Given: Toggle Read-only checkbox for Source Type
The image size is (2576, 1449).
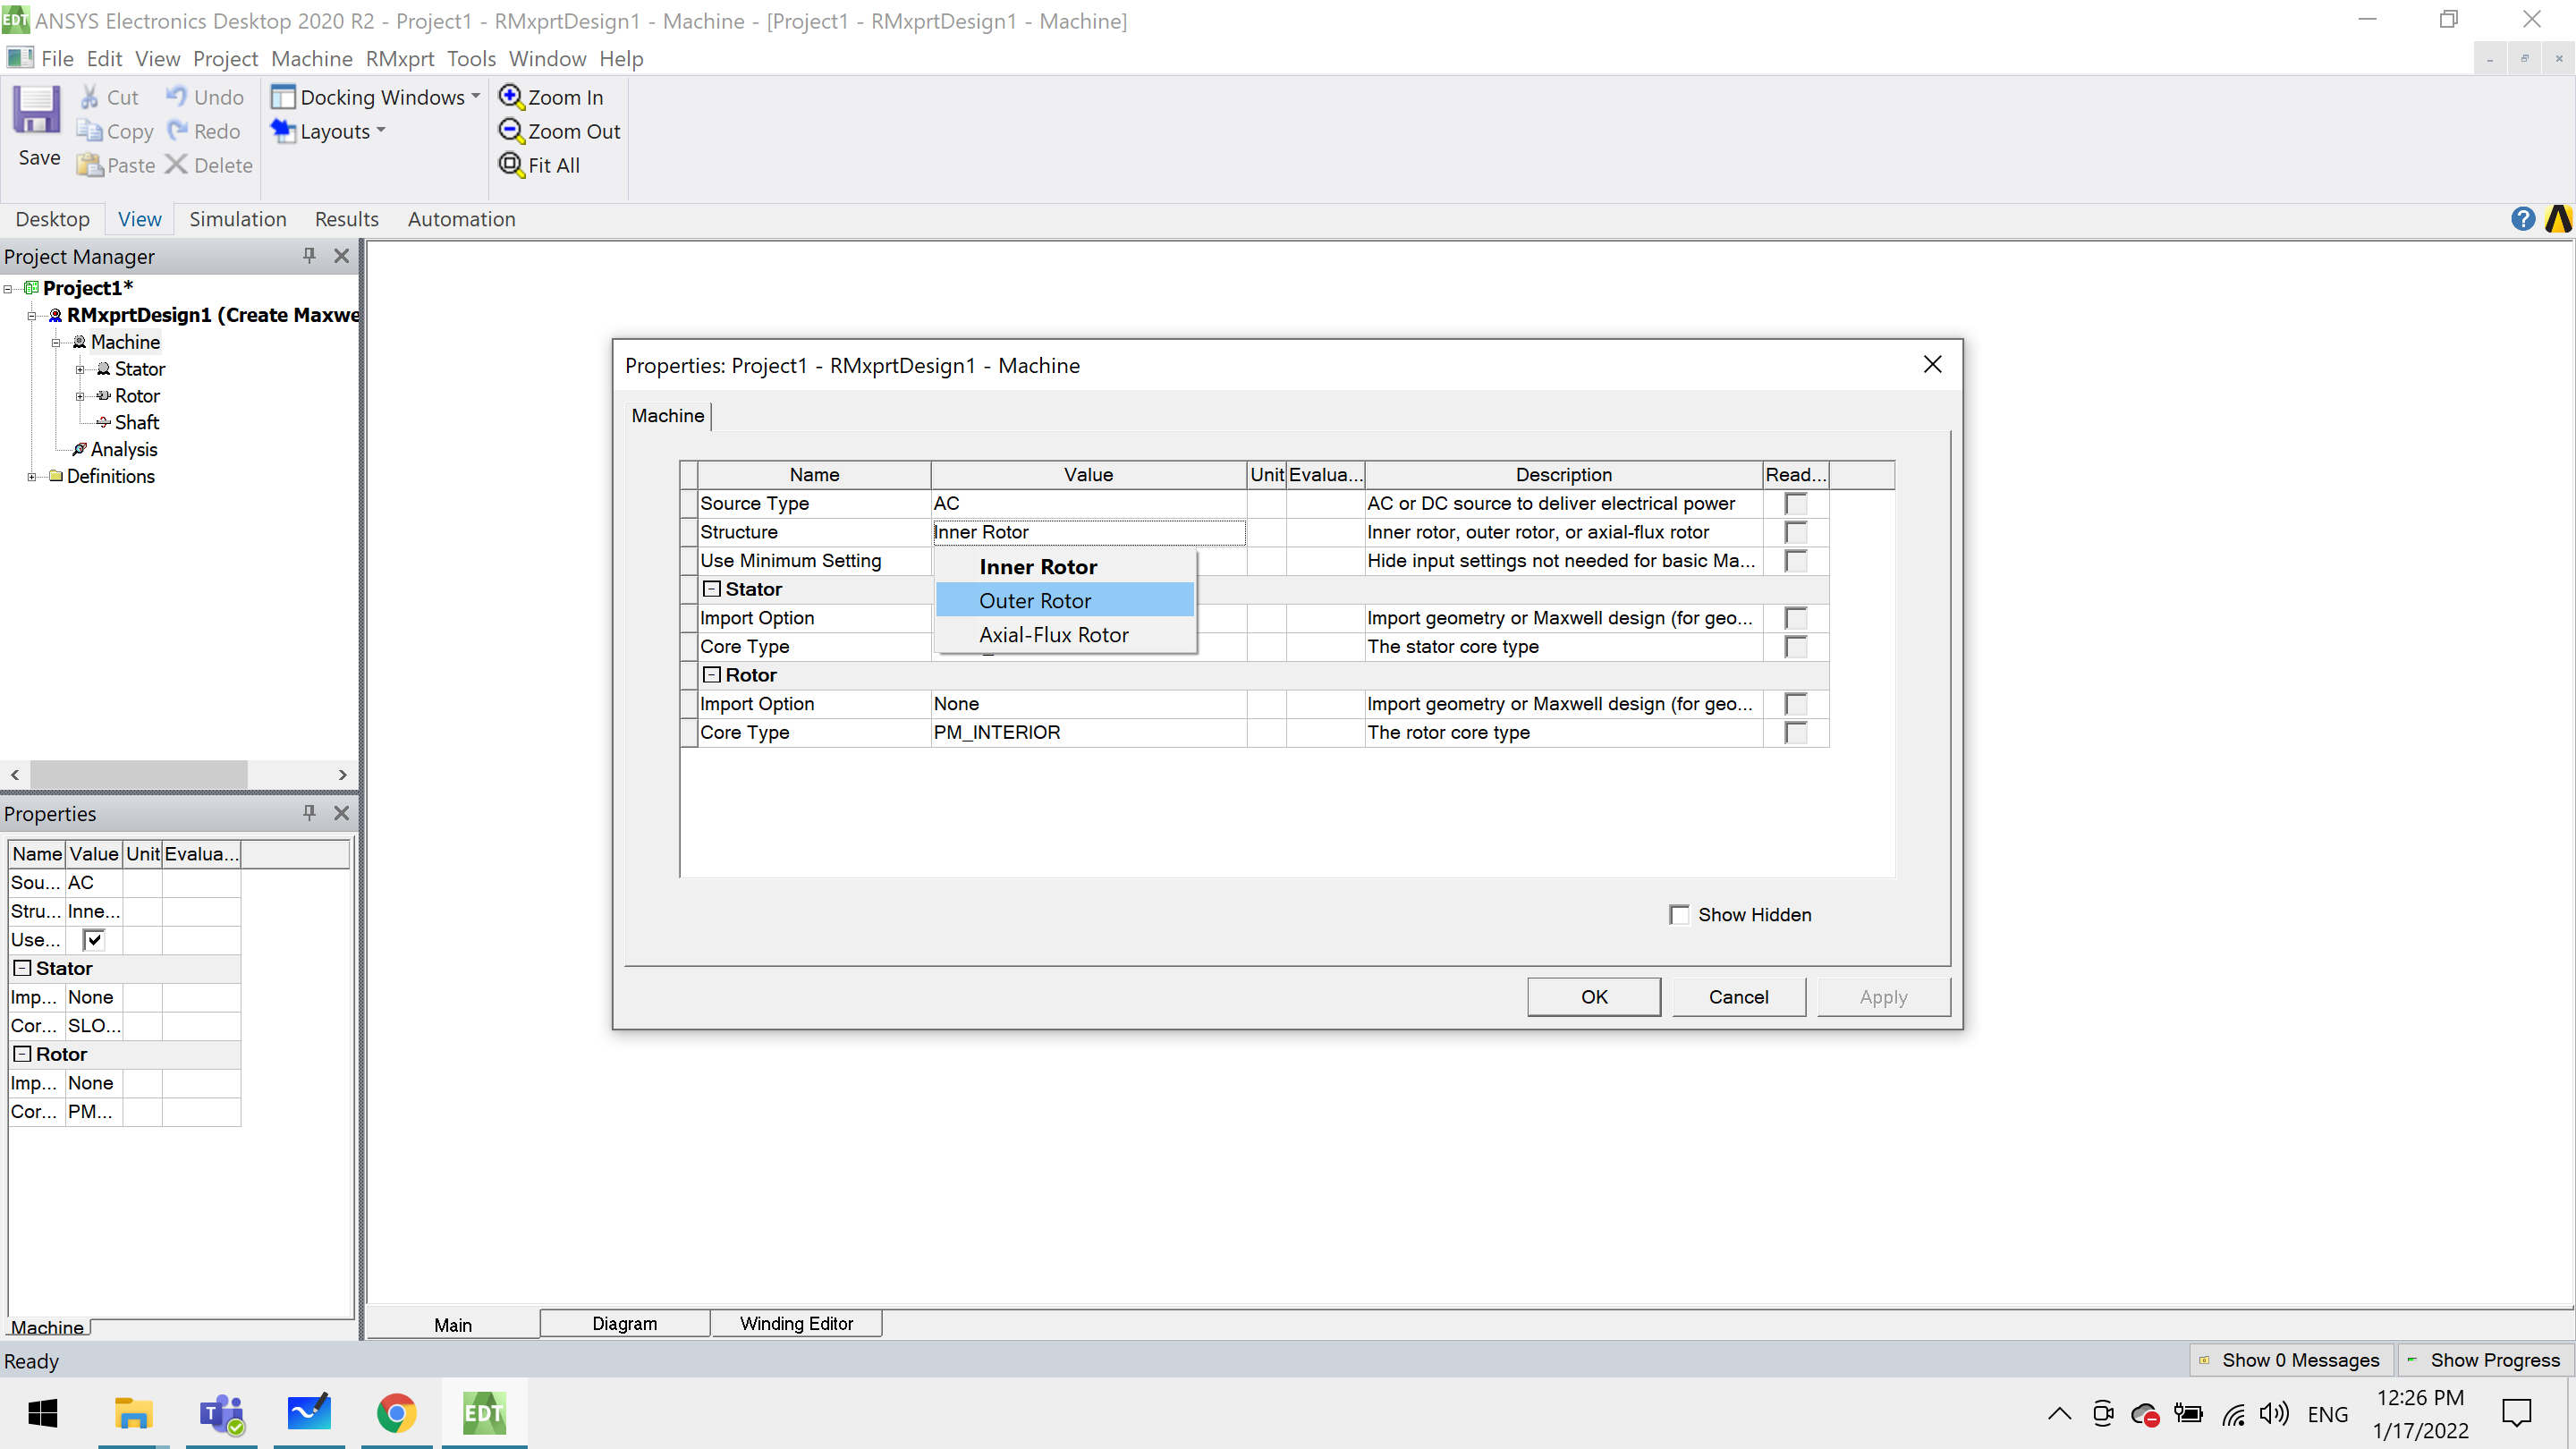Looking at the screenshot, I should click(1796, 504).
